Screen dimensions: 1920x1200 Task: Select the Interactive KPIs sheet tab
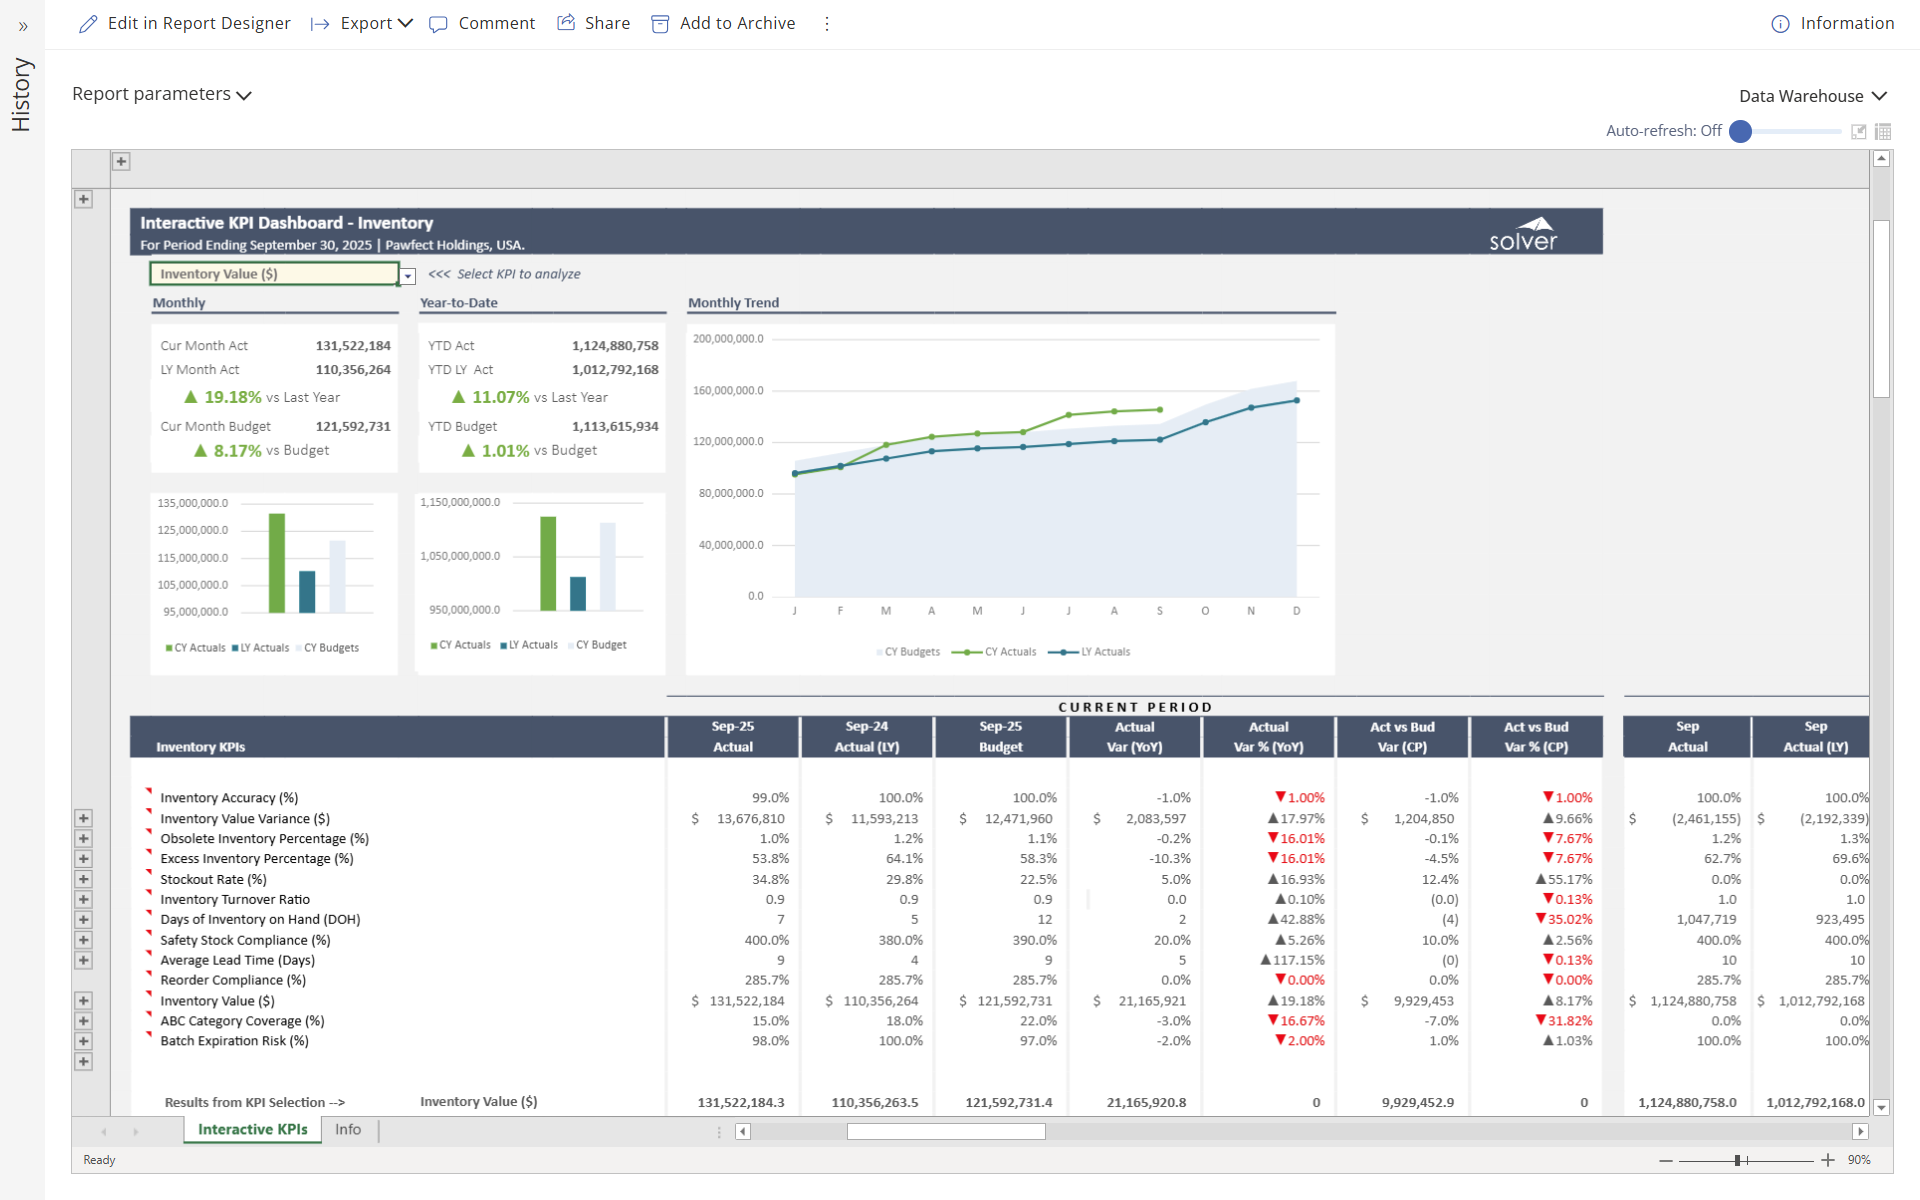tap(252, 1129)
